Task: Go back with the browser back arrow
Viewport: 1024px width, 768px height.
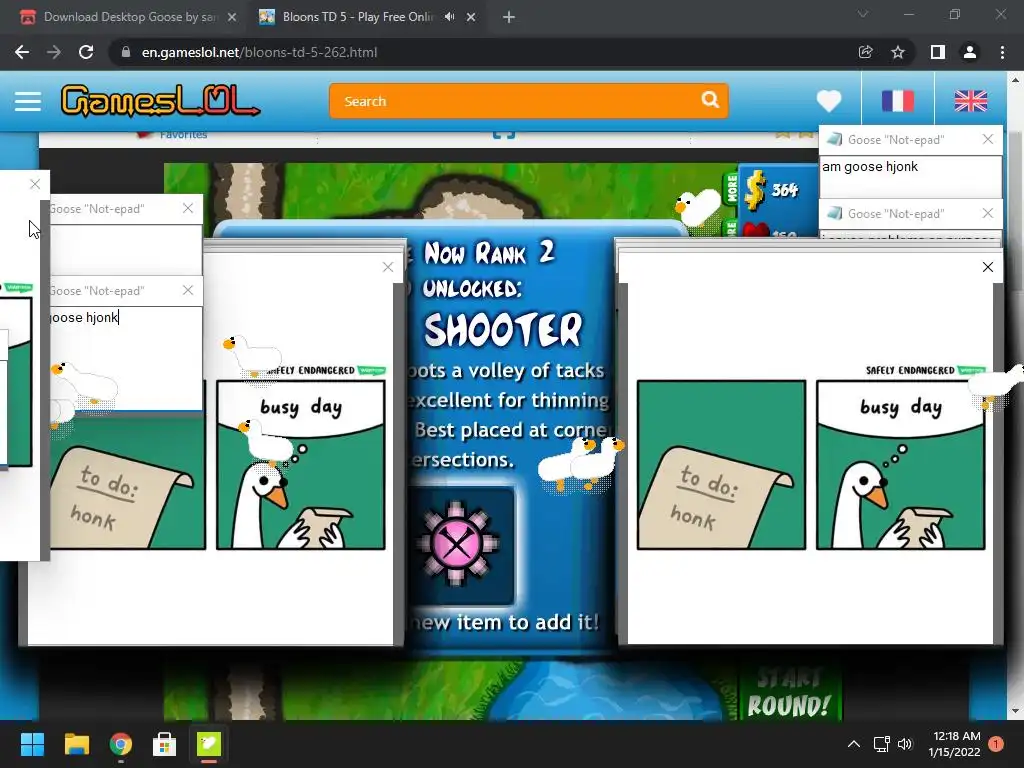Action: [x=22, y=52]
